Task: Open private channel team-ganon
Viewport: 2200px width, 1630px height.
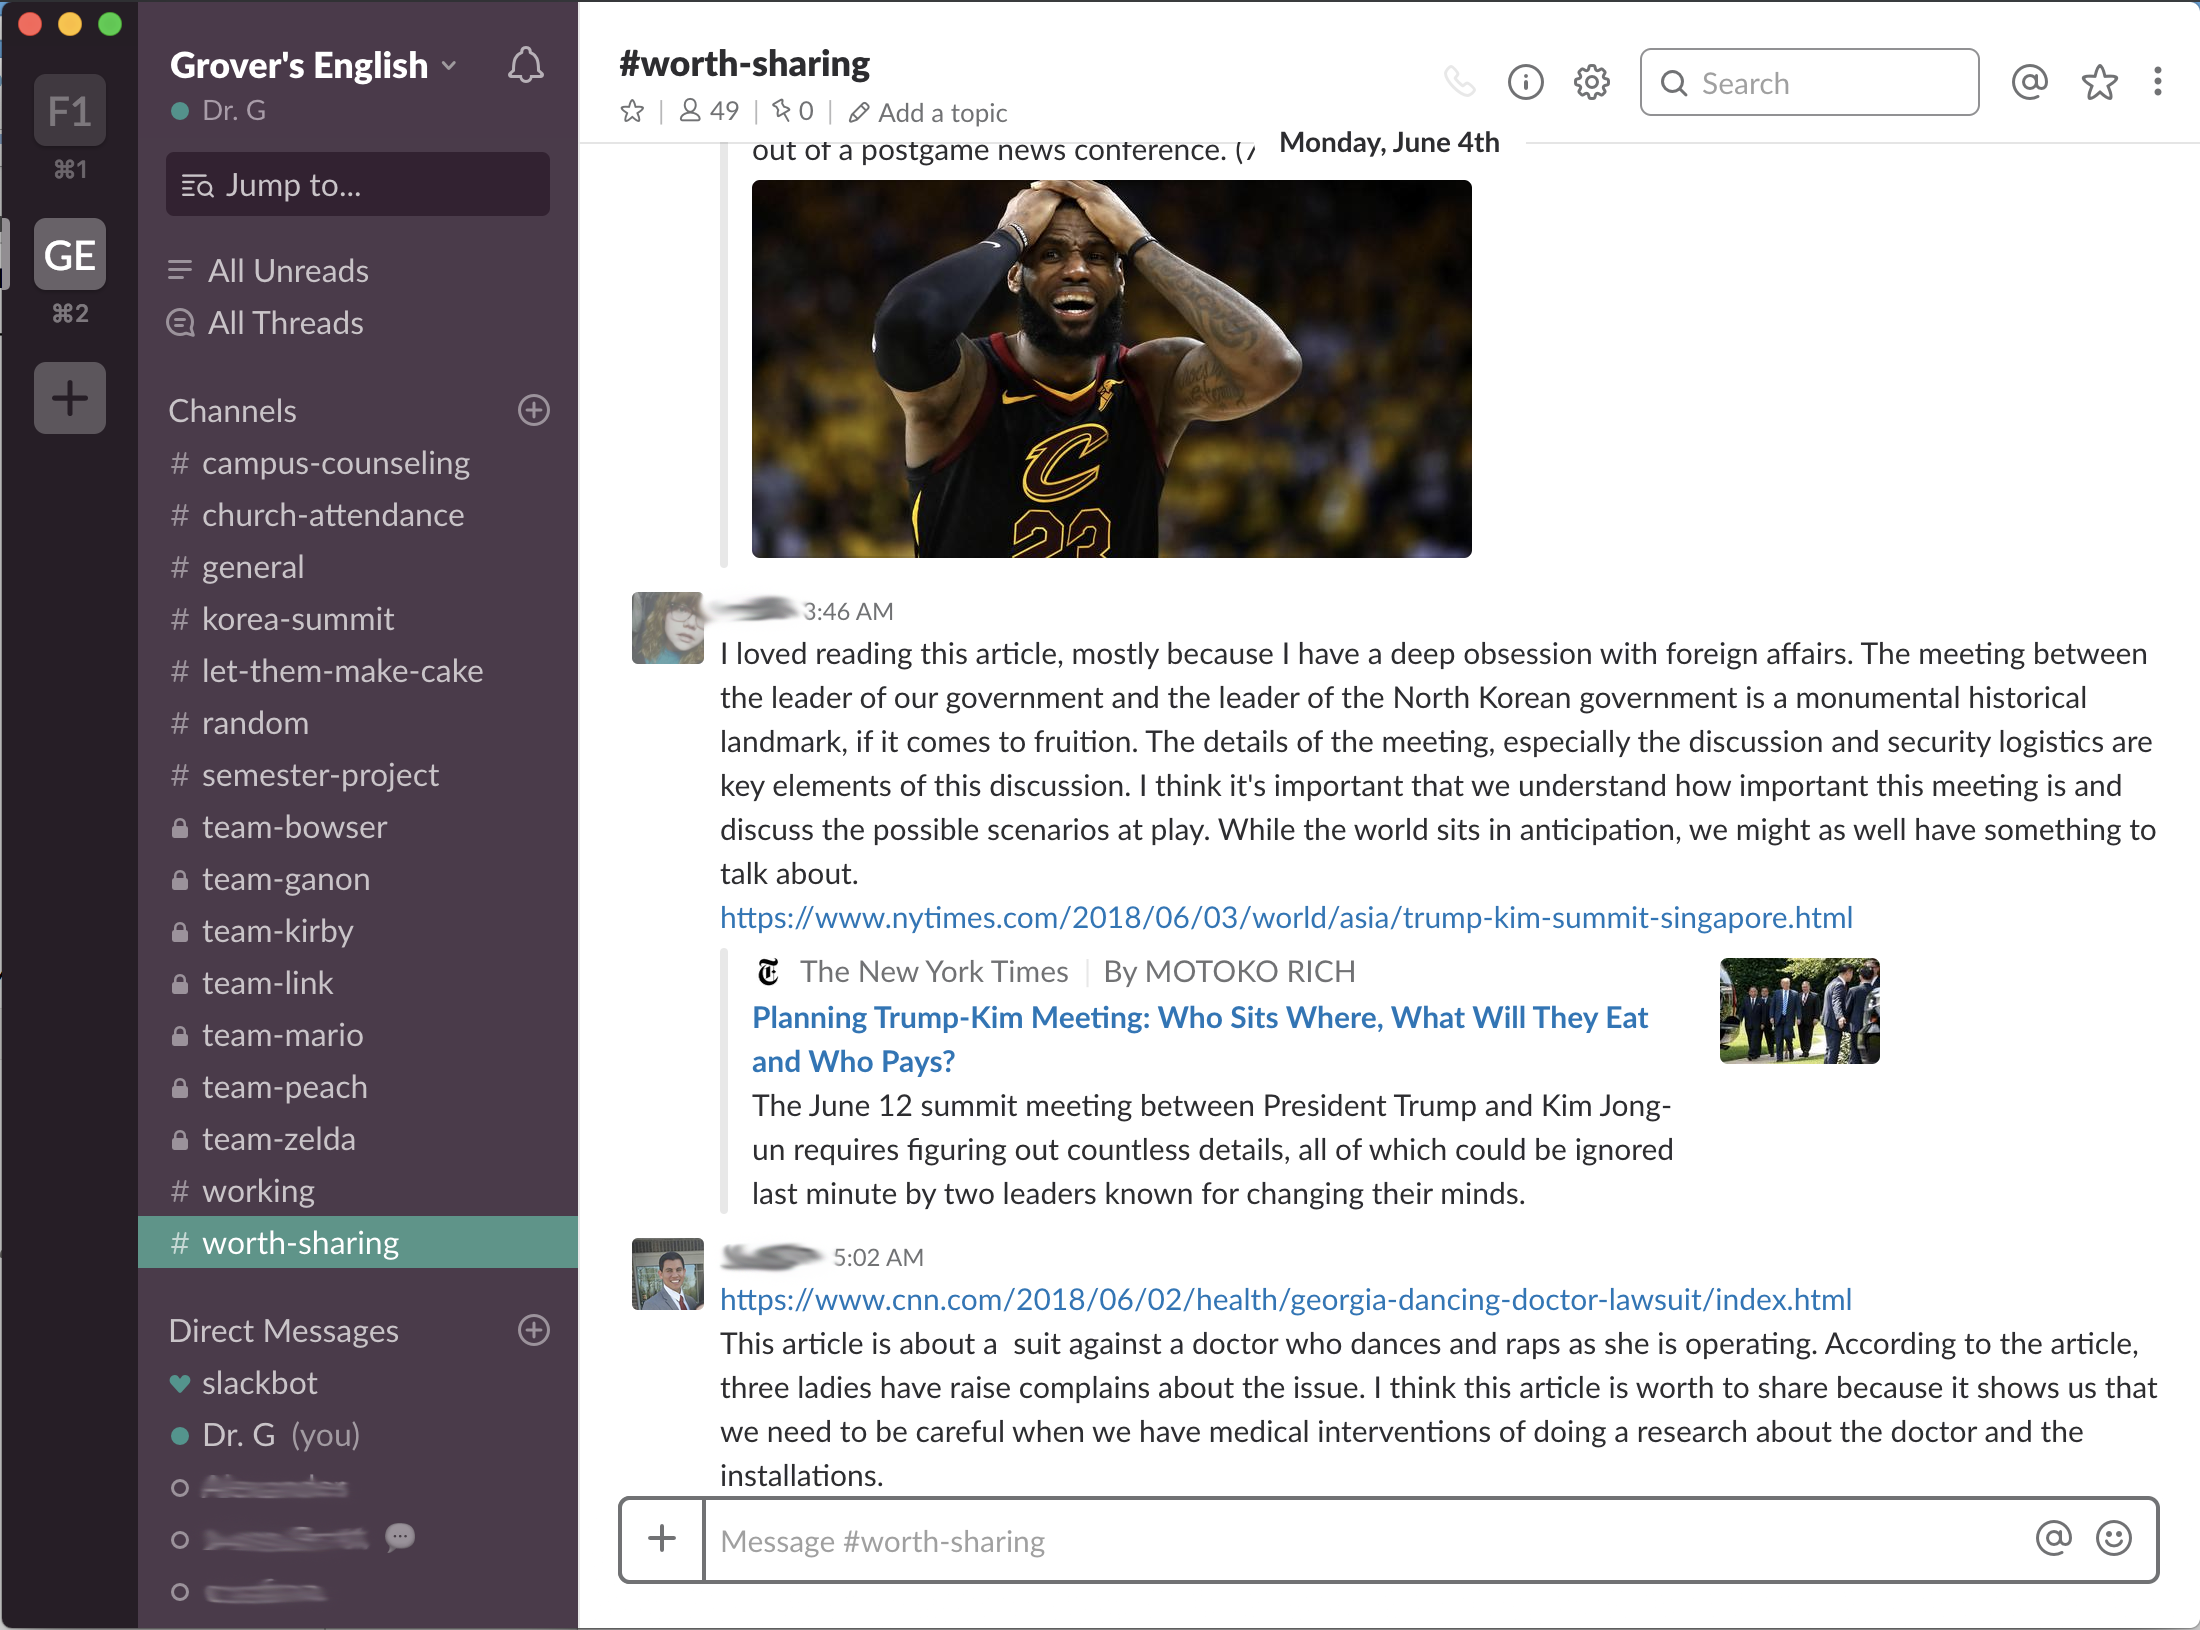Action: tap(358, 879)
